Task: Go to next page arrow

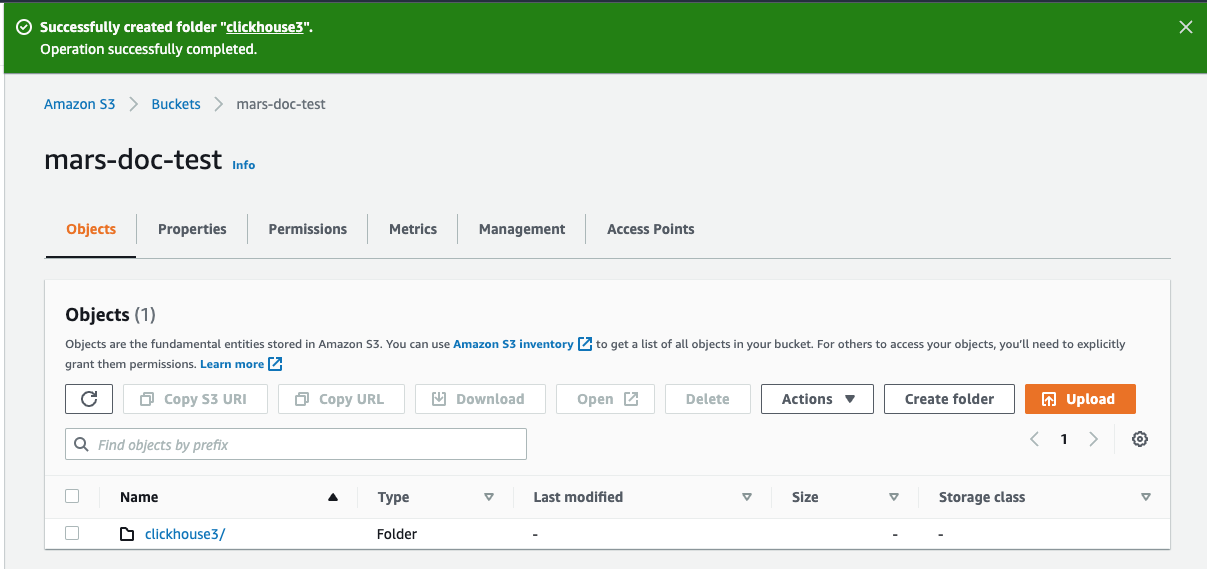Action: tap(1093, 439)
